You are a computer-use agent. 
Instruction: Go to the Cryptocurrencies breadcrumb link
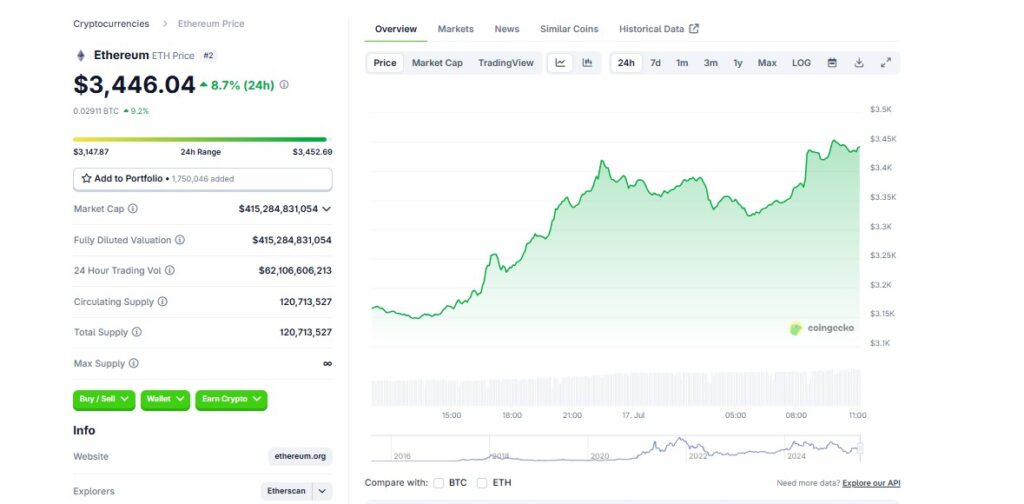coord(111,24)
